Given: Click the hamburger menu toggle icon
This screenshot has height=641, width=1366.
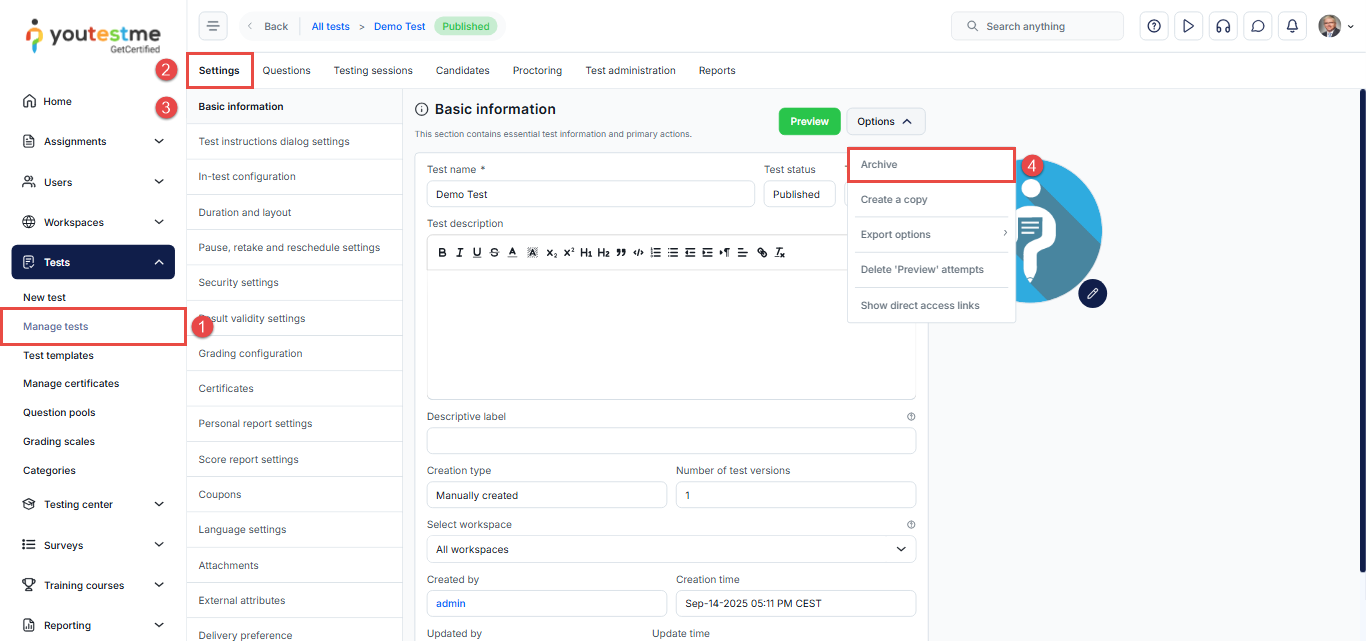Looking at the screenshot, I should pos(213,26).
